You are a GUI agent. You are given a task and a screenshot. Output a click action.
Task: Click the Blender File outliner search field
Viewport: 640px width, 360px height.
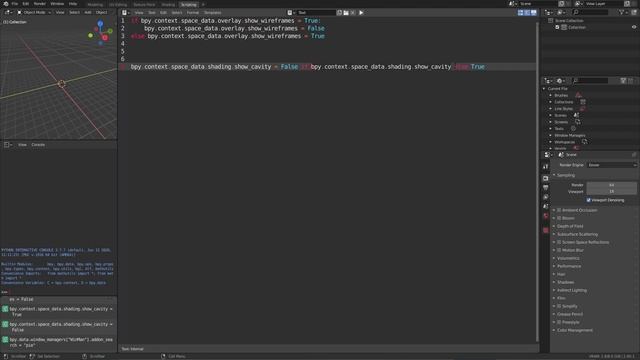pos(591,81)
